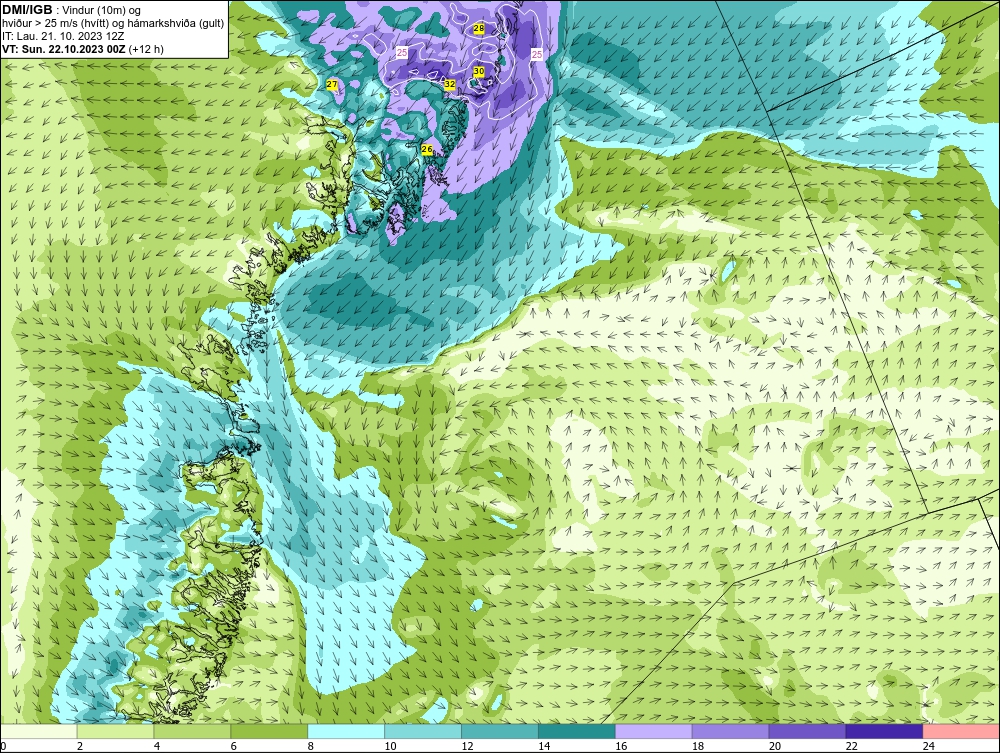Click the yellow gust label 30
Screen dimensions: 1000x753
click(x=479, y=71)
